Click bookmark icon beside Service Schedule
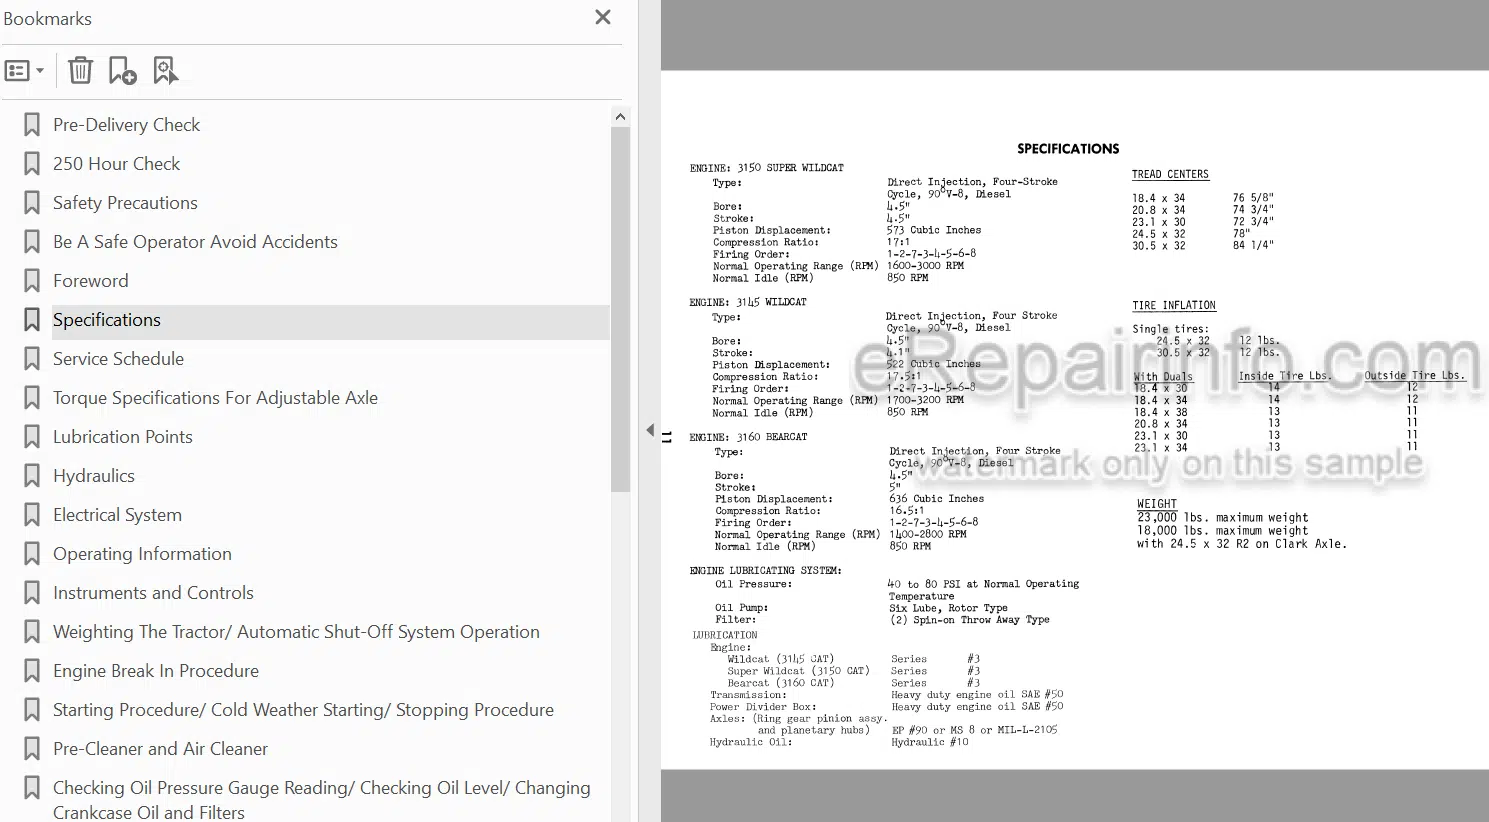This screenshot has width=1489, height=822. tap(32, 359)
